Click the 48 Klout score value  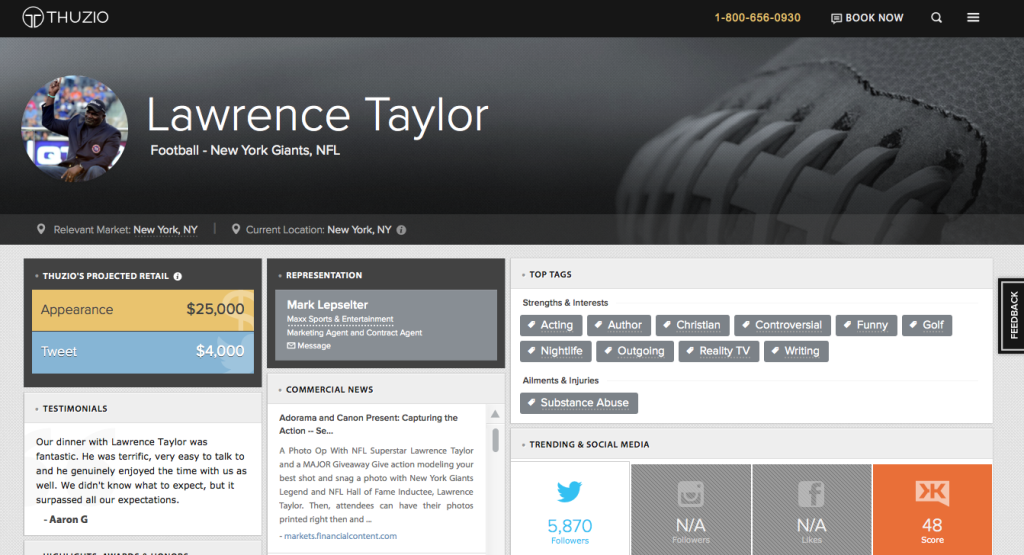[x=932, y=525]
